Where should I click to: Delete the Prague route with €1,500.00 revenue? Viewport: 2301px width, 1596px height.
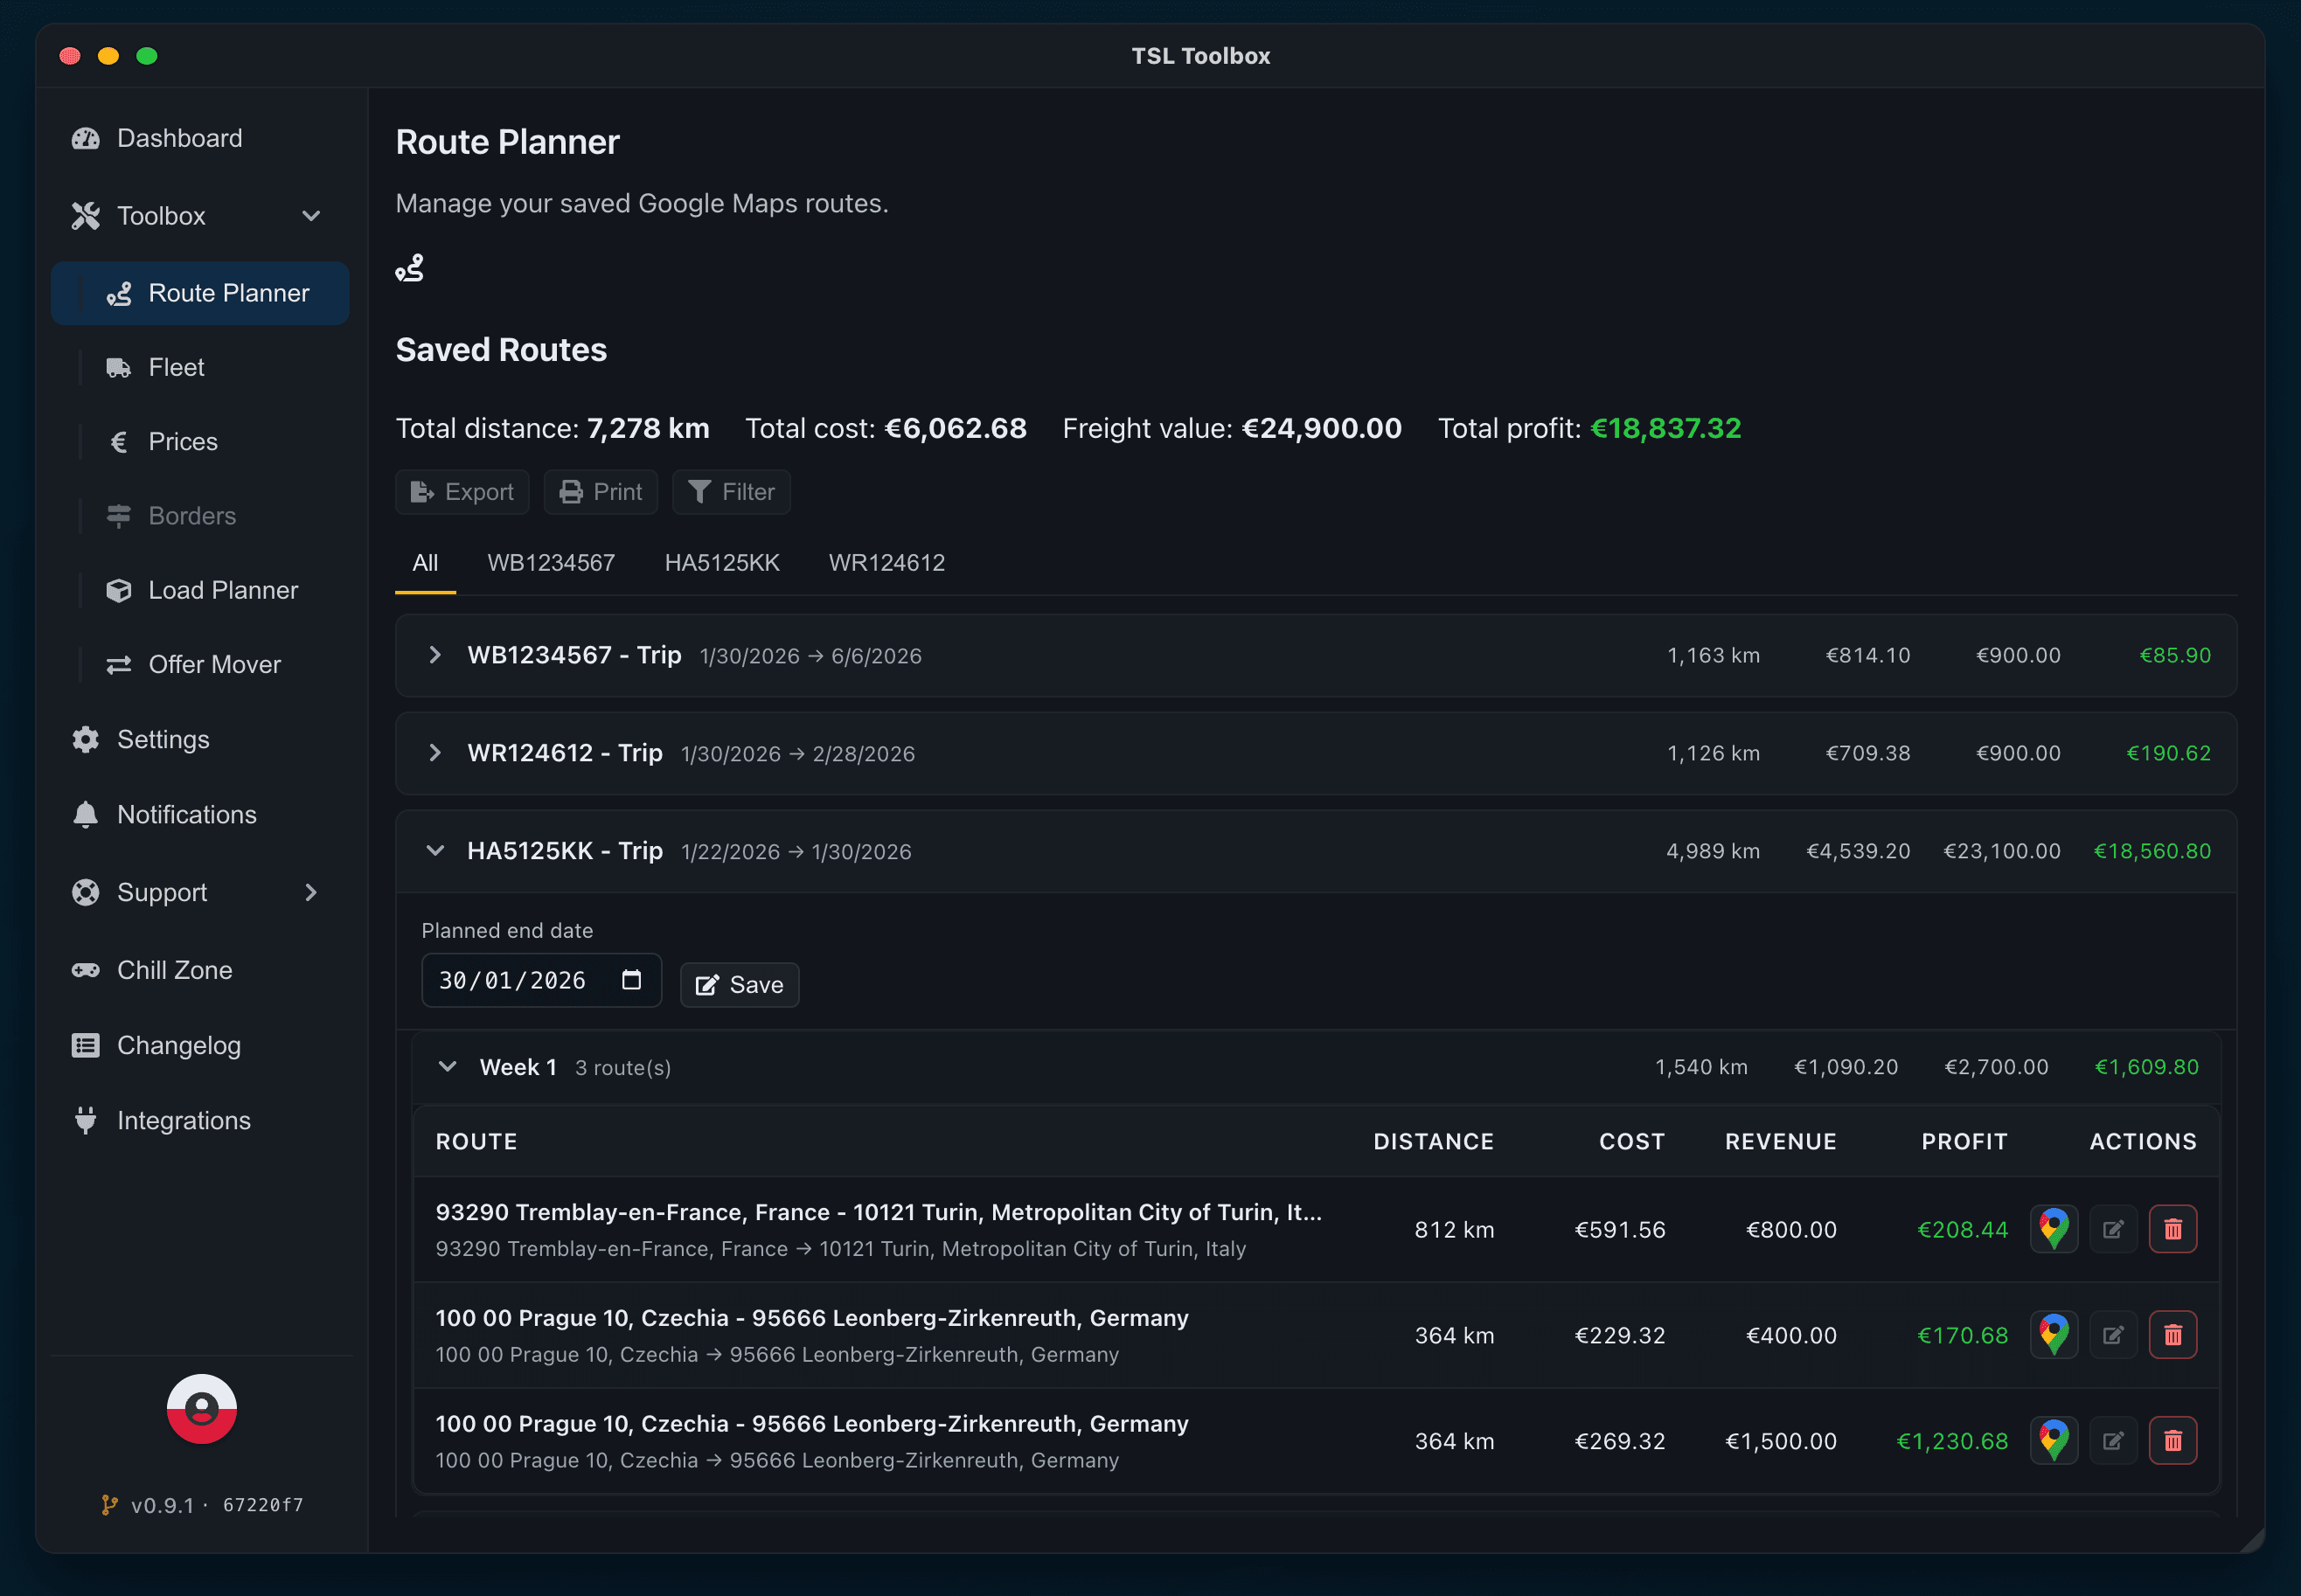pos(2172,1441)
